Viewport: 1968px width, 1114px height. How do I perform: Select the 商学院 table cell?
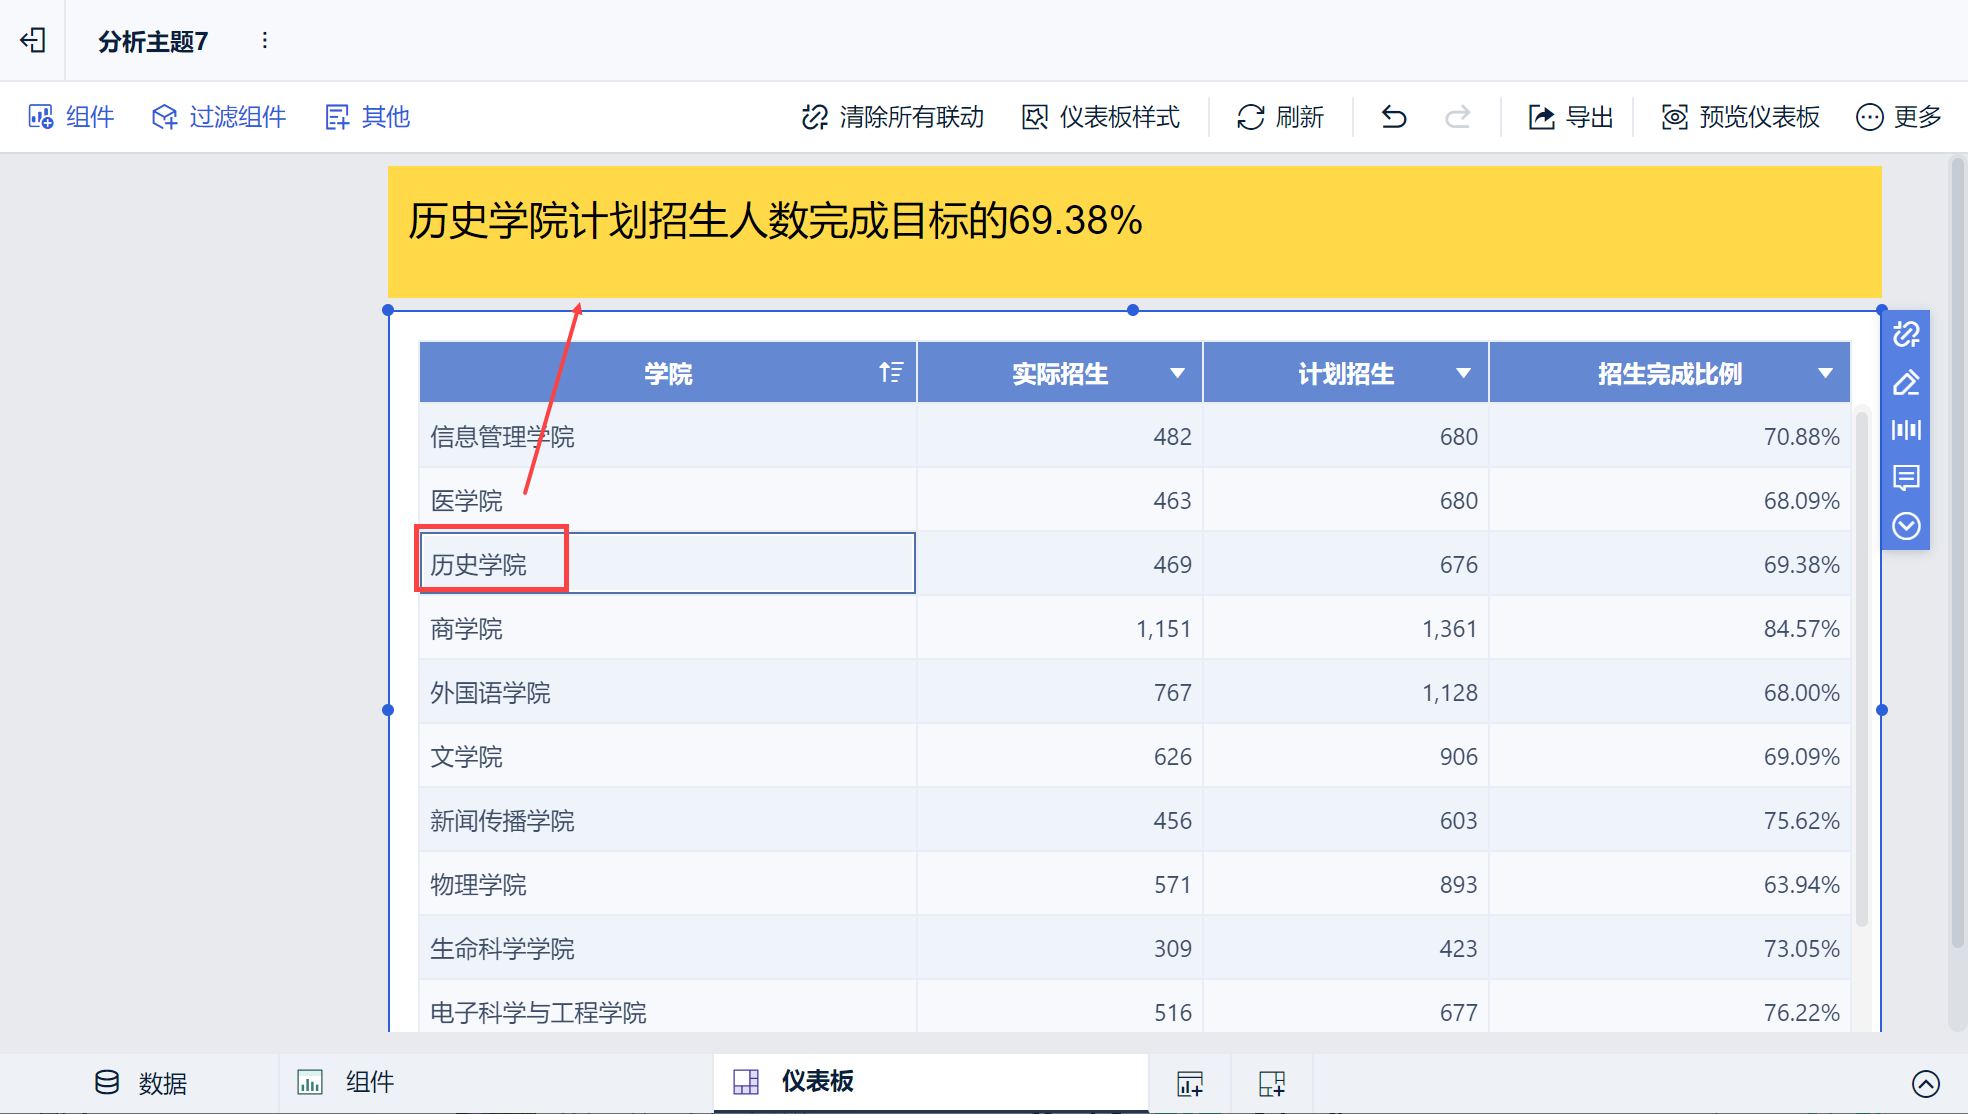466,629
